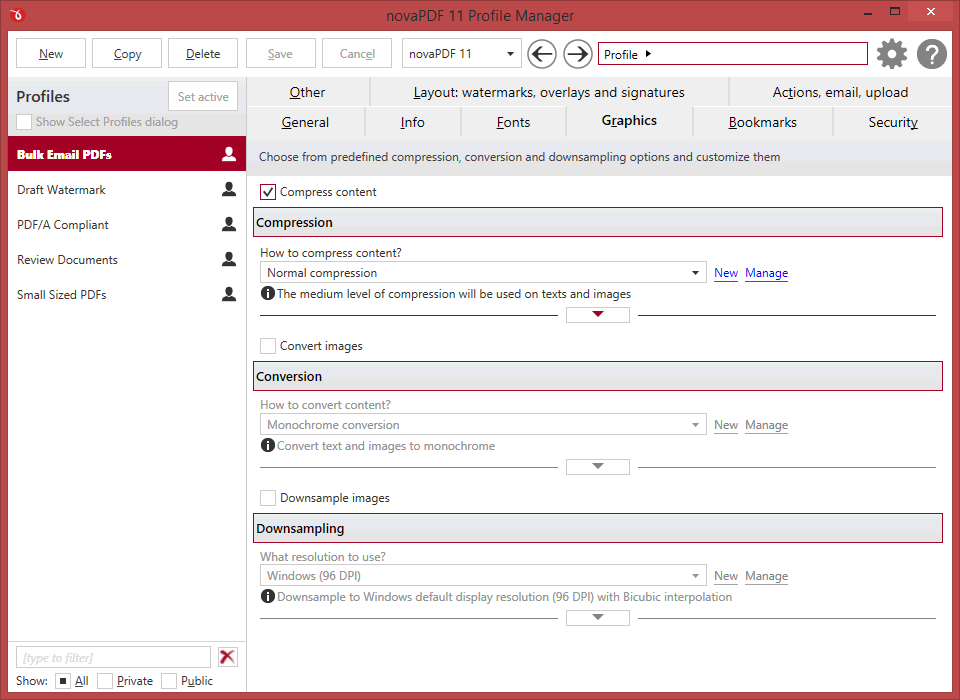Screen dimensions: 960x700
Task: Click the forward arrow navigation icon
Action: click(x=577, y=54)
